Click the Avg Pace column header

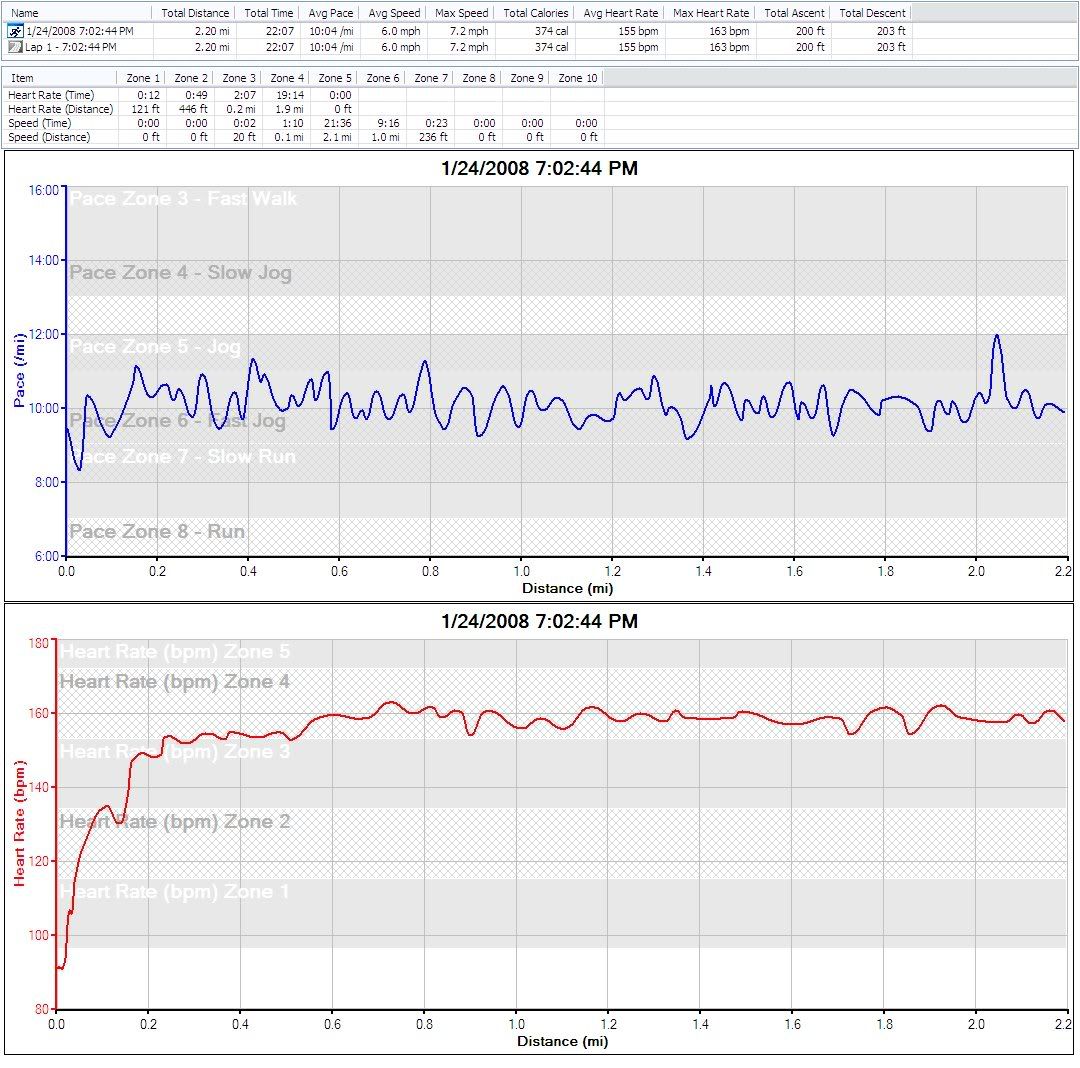pos(330,13)
